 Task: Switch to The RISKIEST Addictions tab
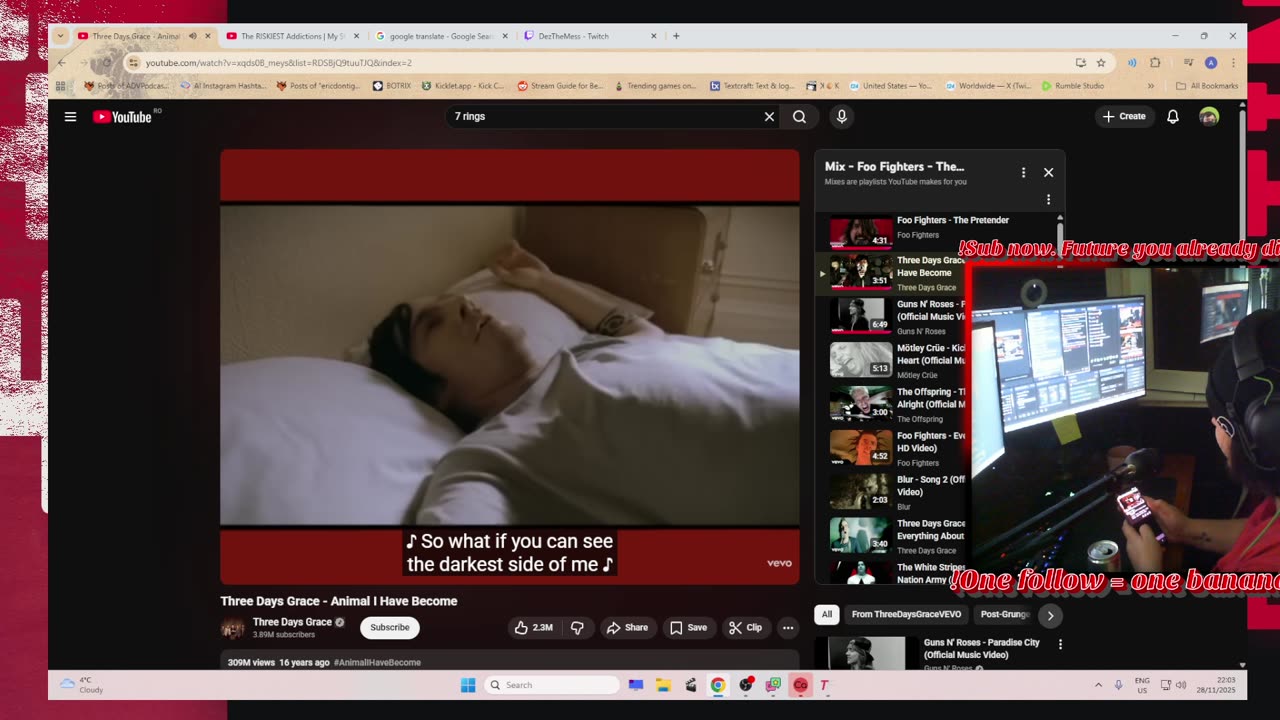(x=292, y=36)
